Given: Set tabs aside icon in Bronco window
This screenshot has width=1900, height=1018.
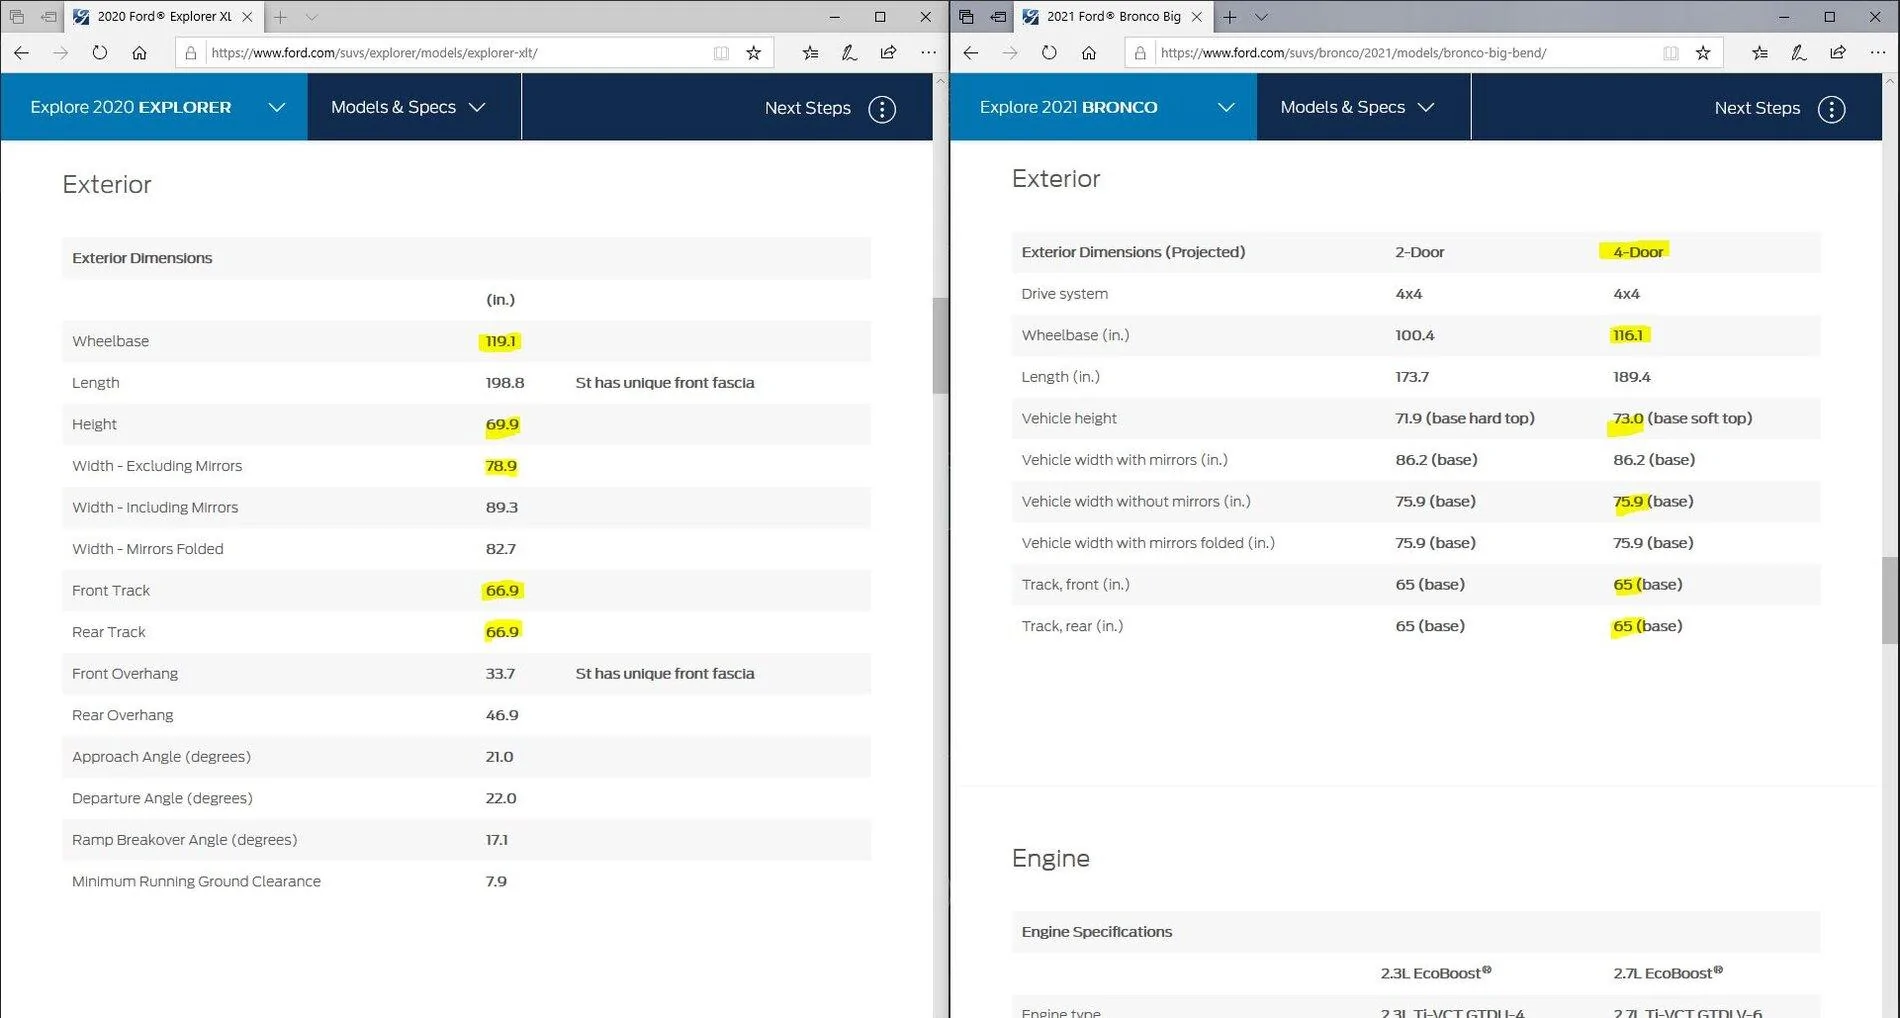Looking at the screenshot, I should (998, 17).
